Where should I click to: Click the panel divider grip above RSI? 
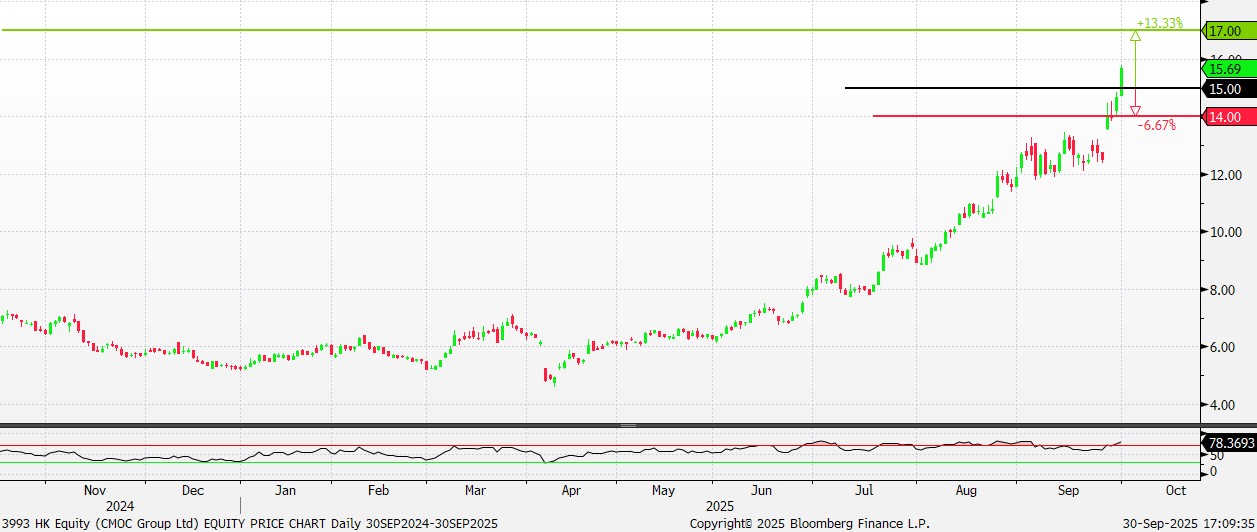[x=628, y=426]
